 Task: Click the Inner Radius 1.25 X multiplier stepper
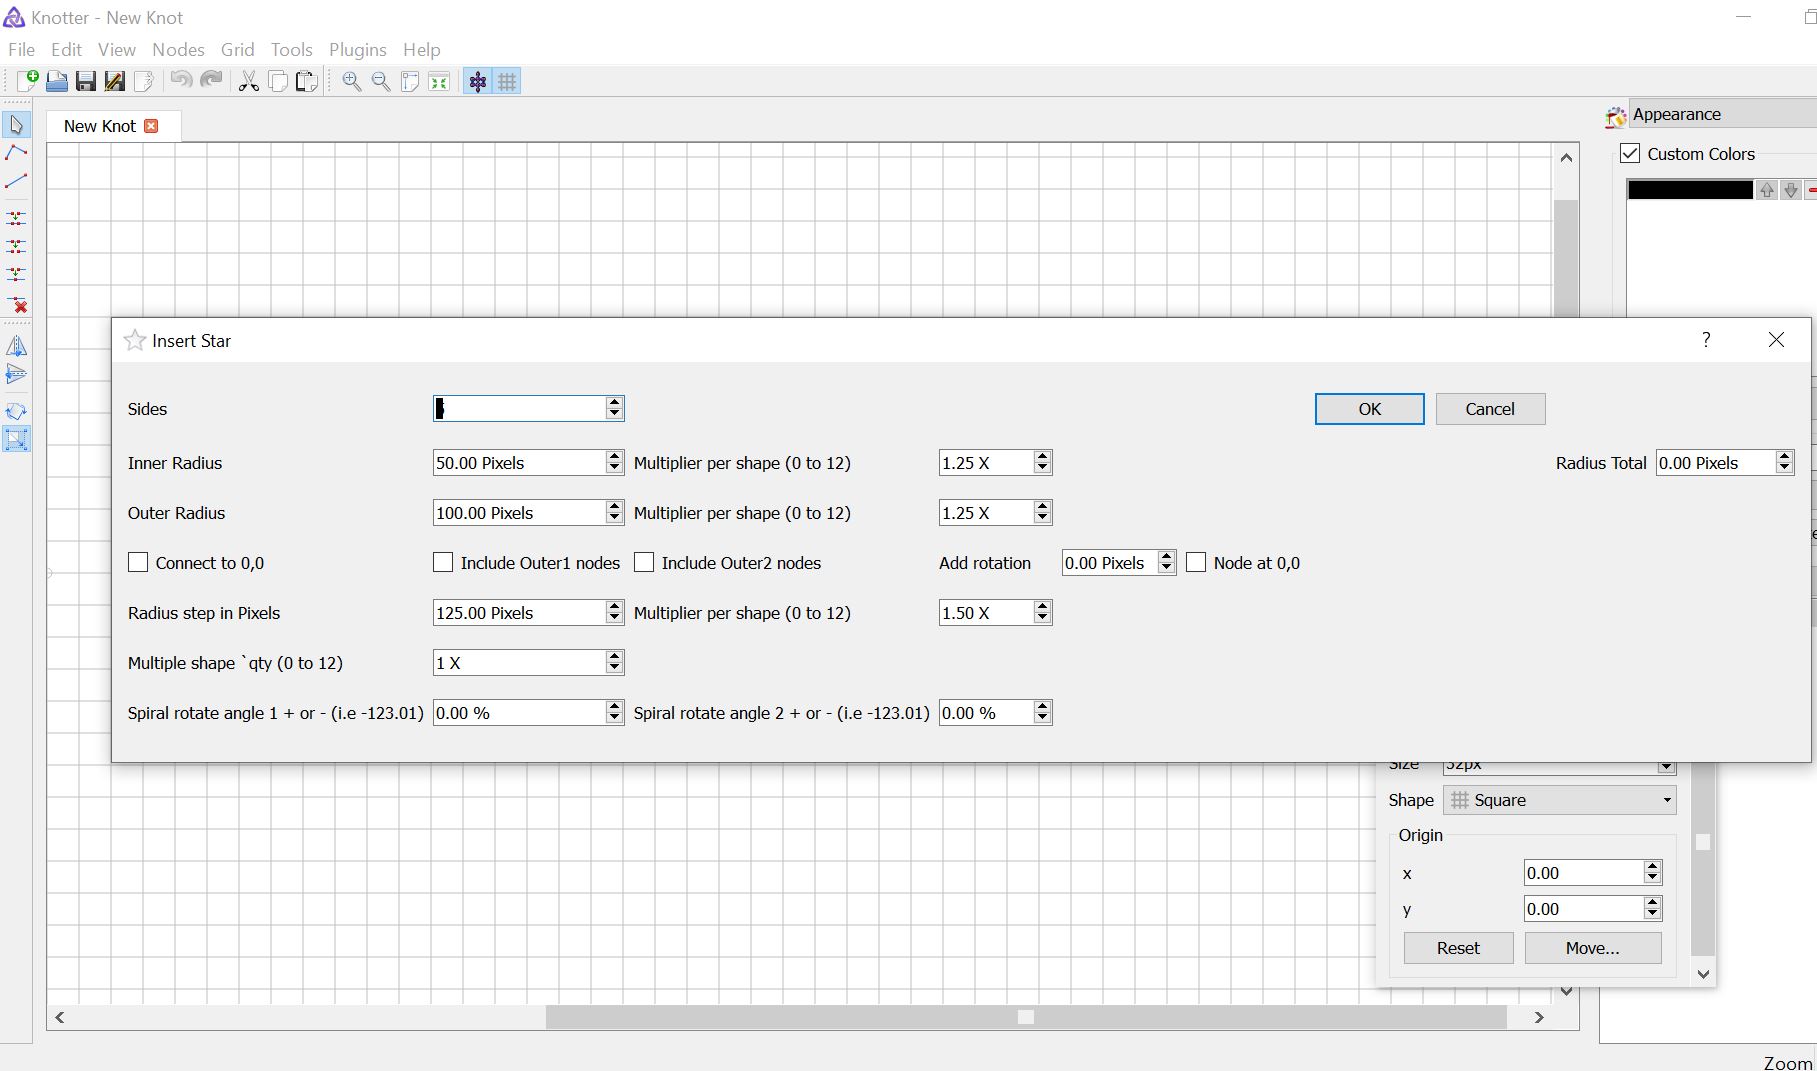coord(1042,463)
